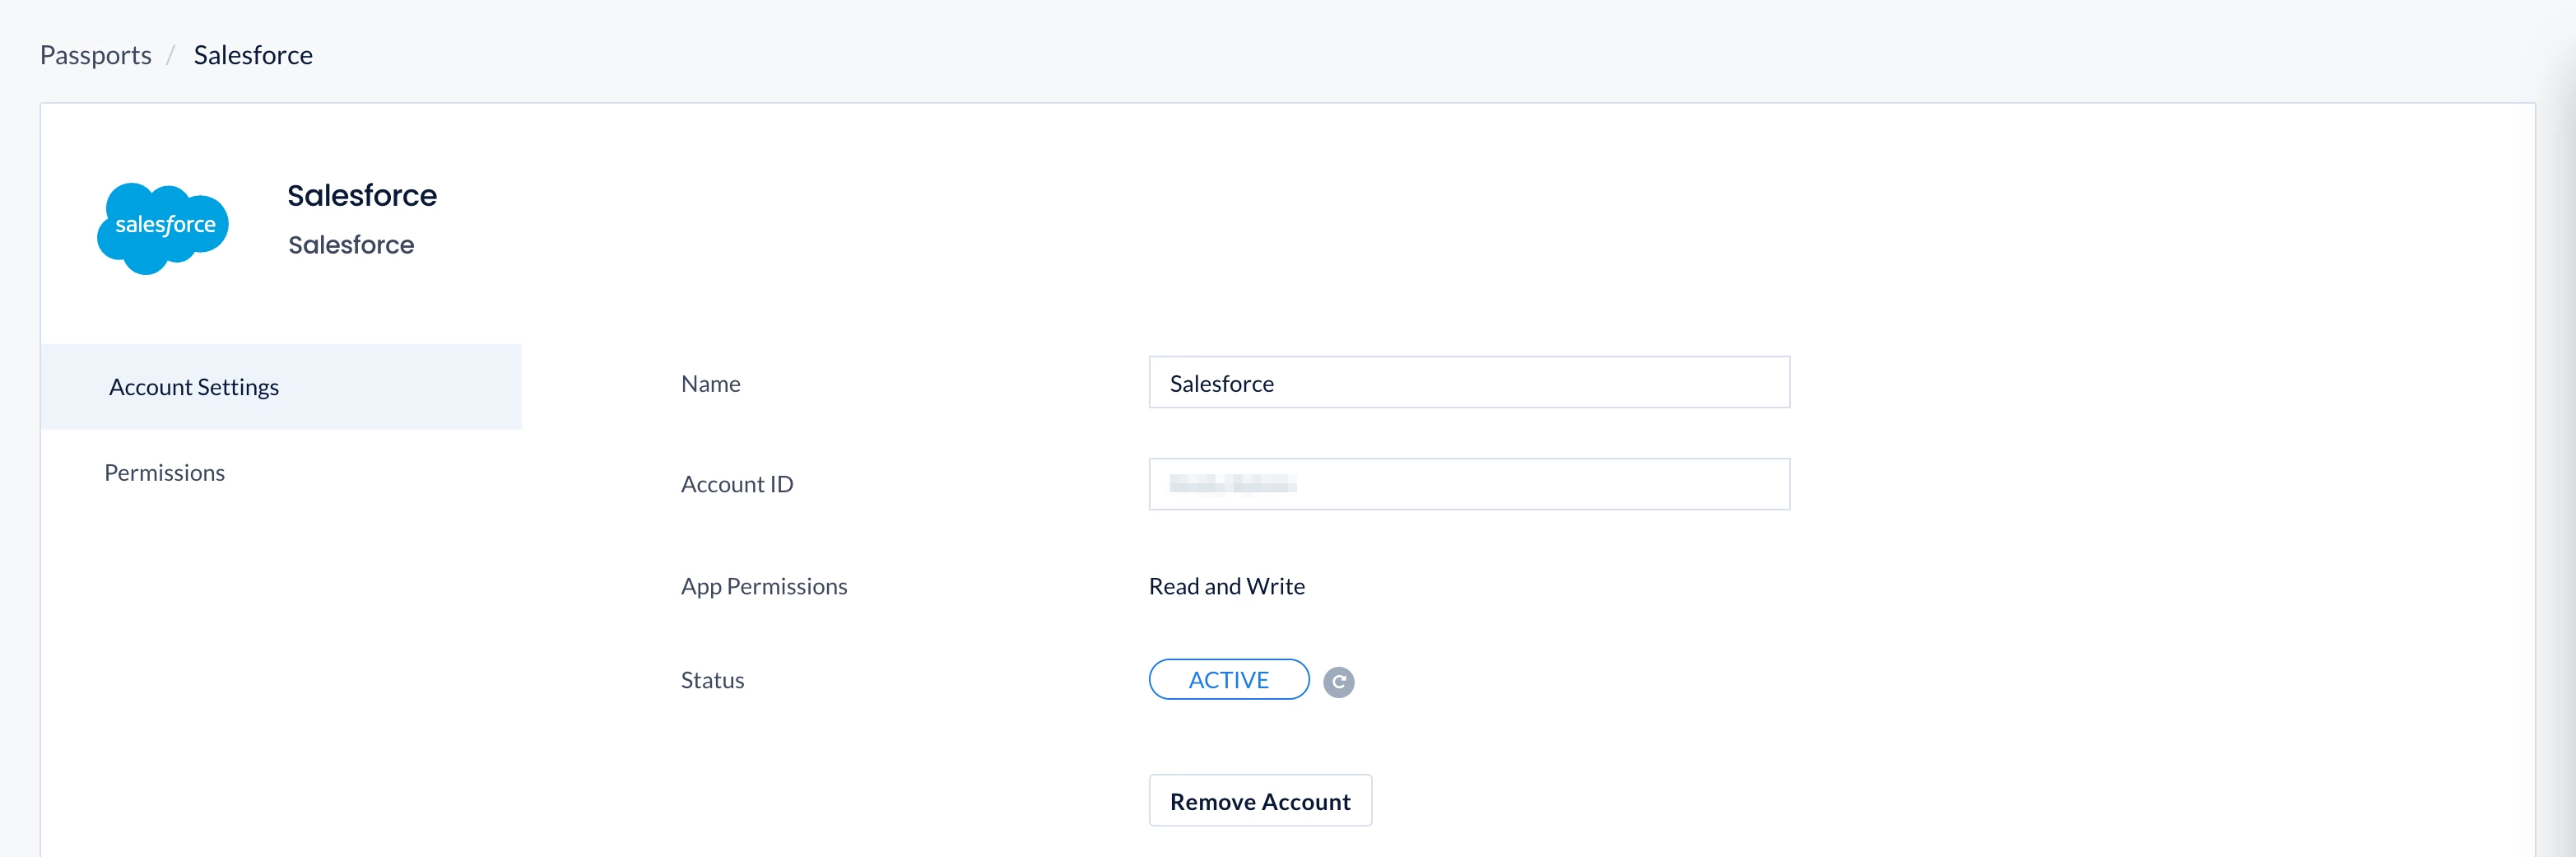
Task: Click the 'App Permissions' label
Action: [764, 586]
